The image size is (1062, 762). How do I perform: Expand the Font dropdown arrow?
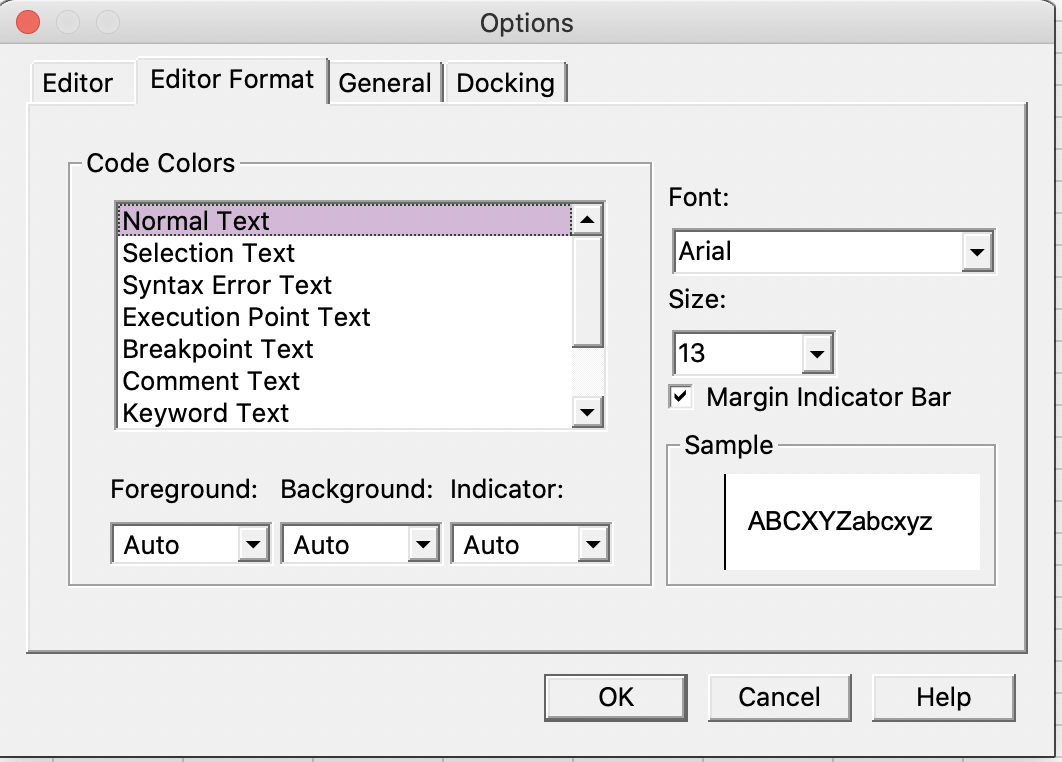[x=977, y=253]
